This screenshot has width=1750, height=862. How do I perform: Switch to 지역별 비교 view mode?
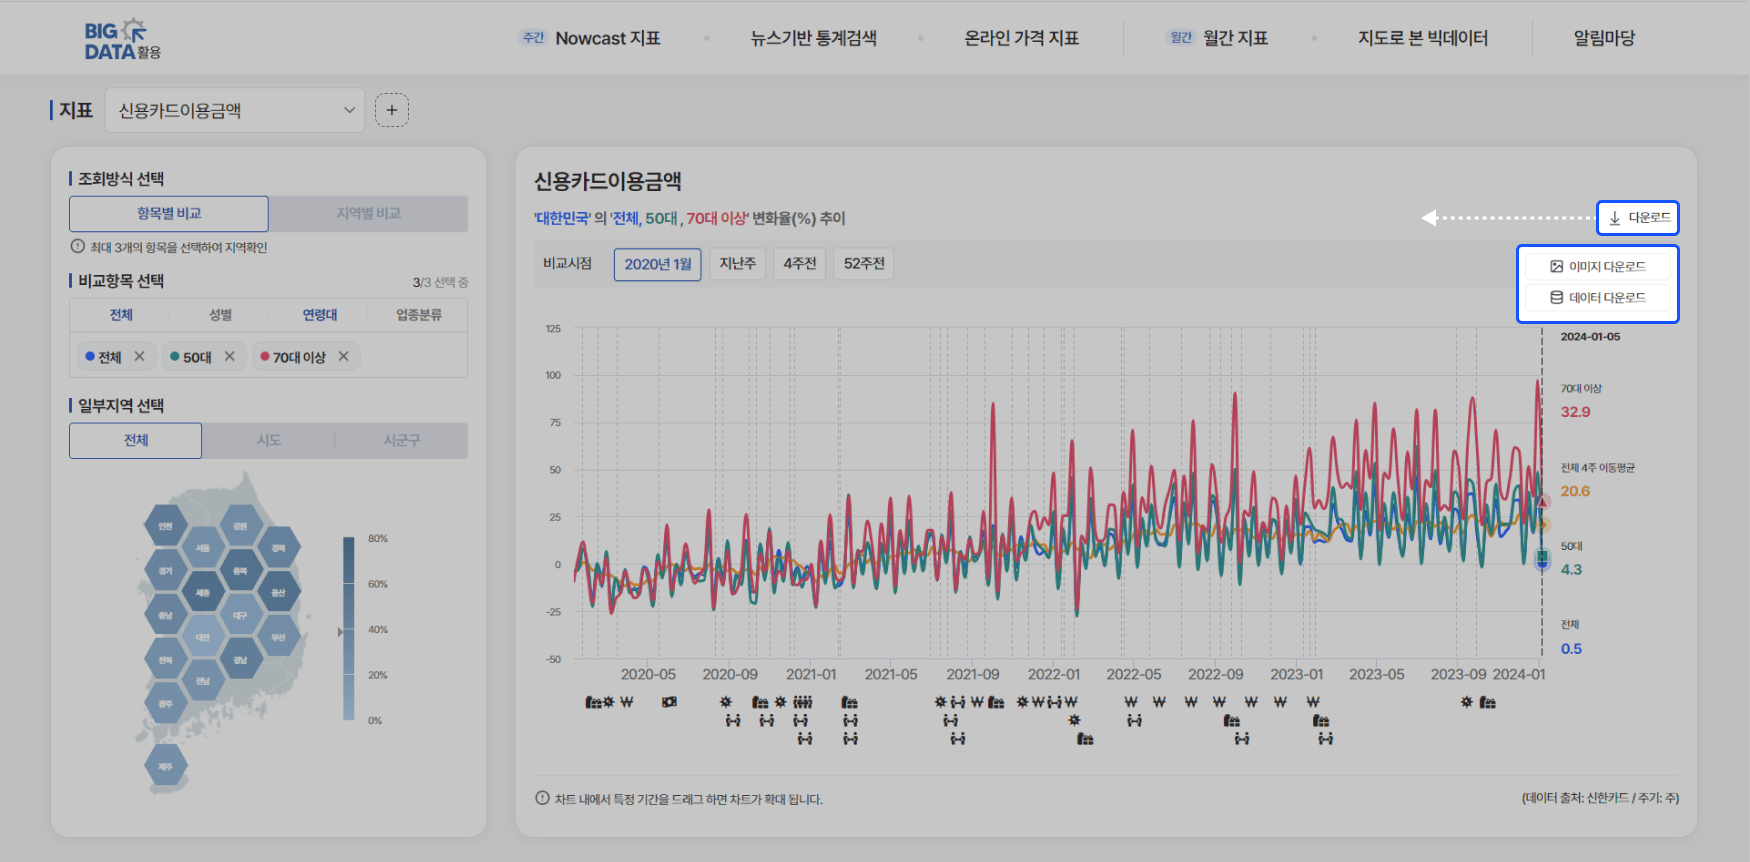368,214
